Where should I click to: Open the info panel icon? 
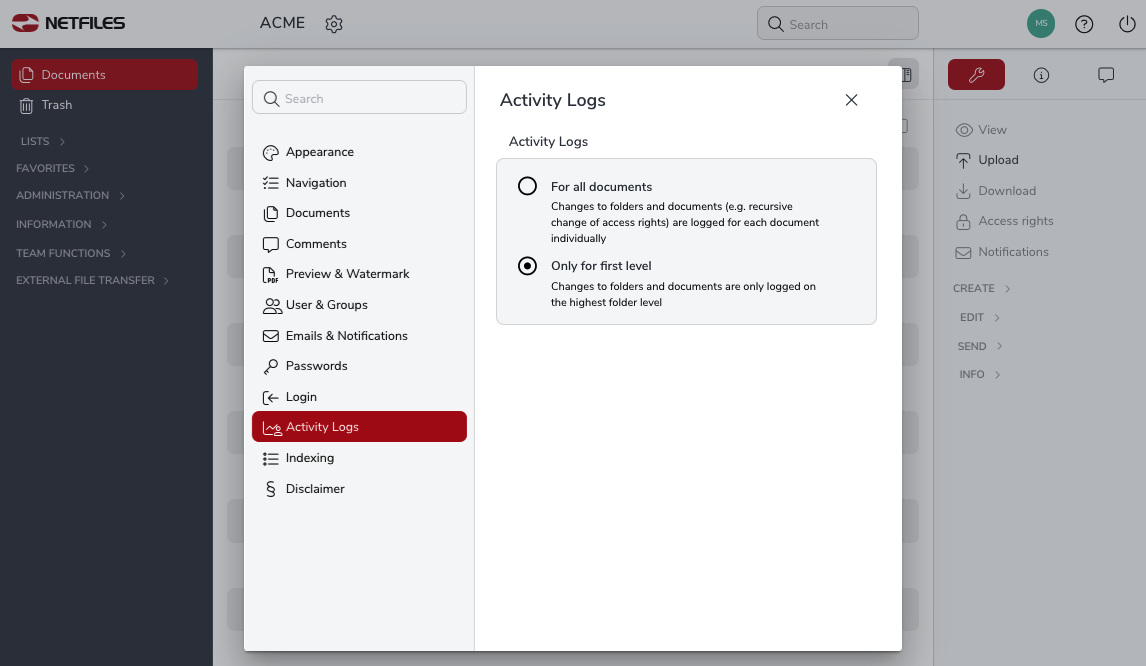(1041, 75)
